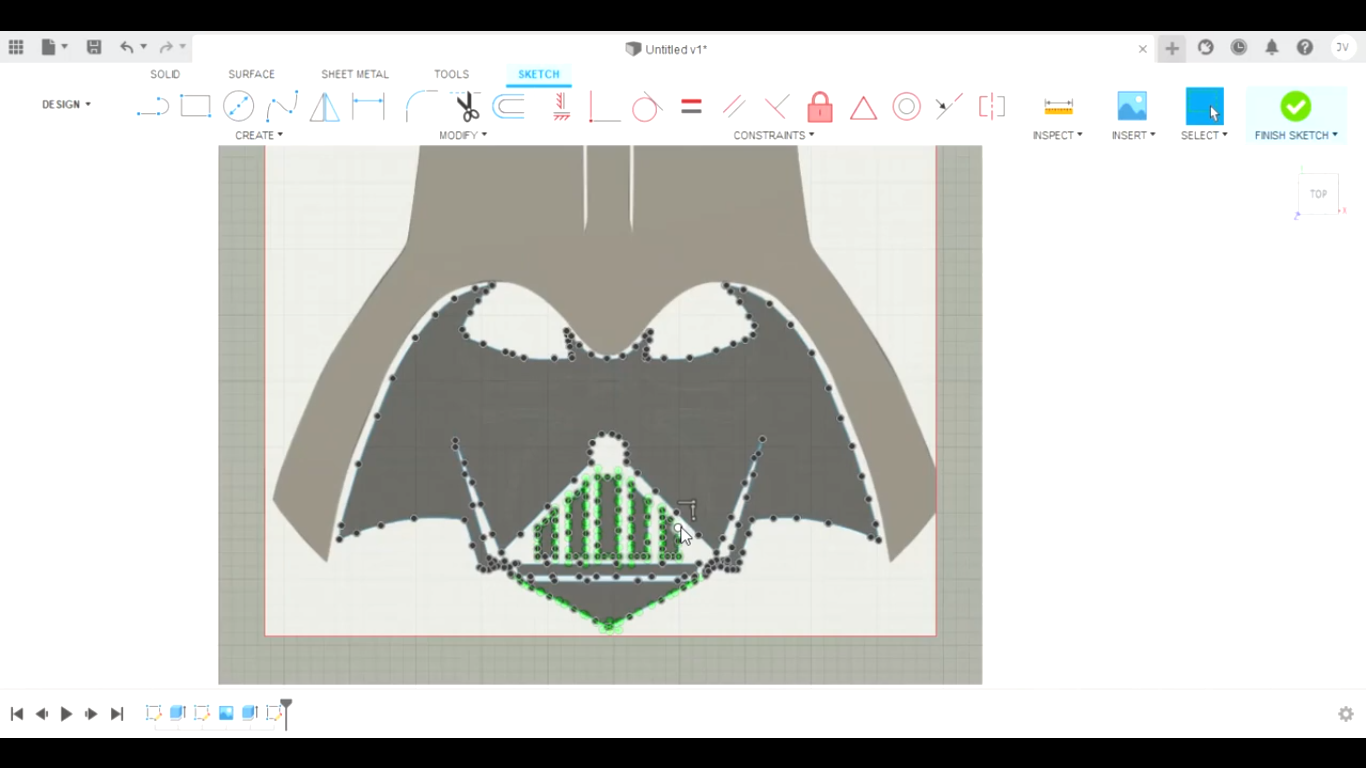Select the Trim scissors tool
This screenshot has height=768, width=1366.
click(467, 106)
